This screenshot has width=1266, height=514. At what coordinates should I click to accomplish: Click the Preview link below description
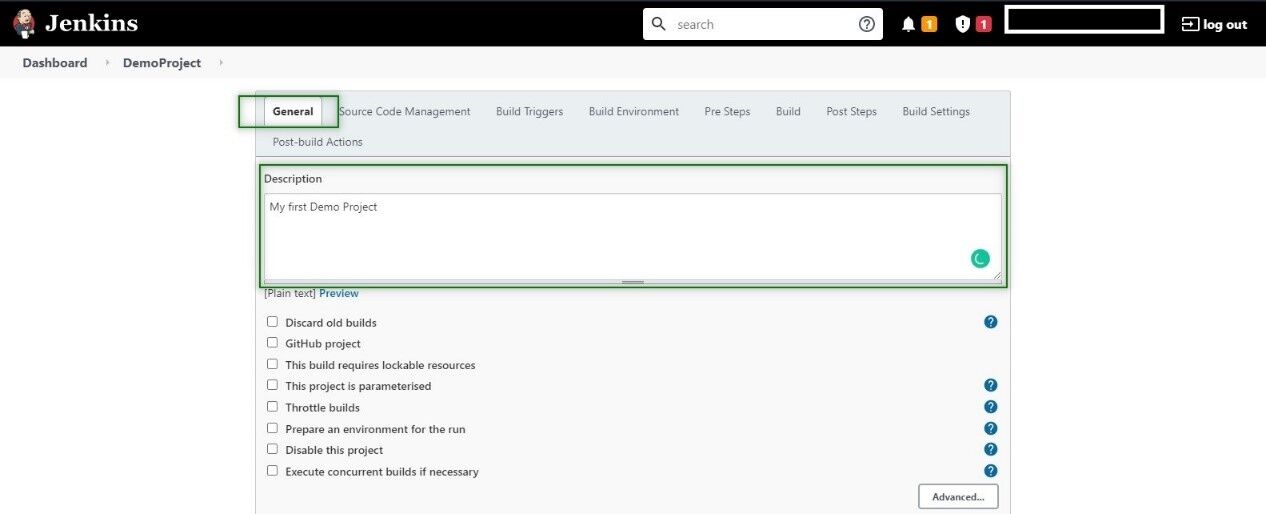(x=338, y=294)
